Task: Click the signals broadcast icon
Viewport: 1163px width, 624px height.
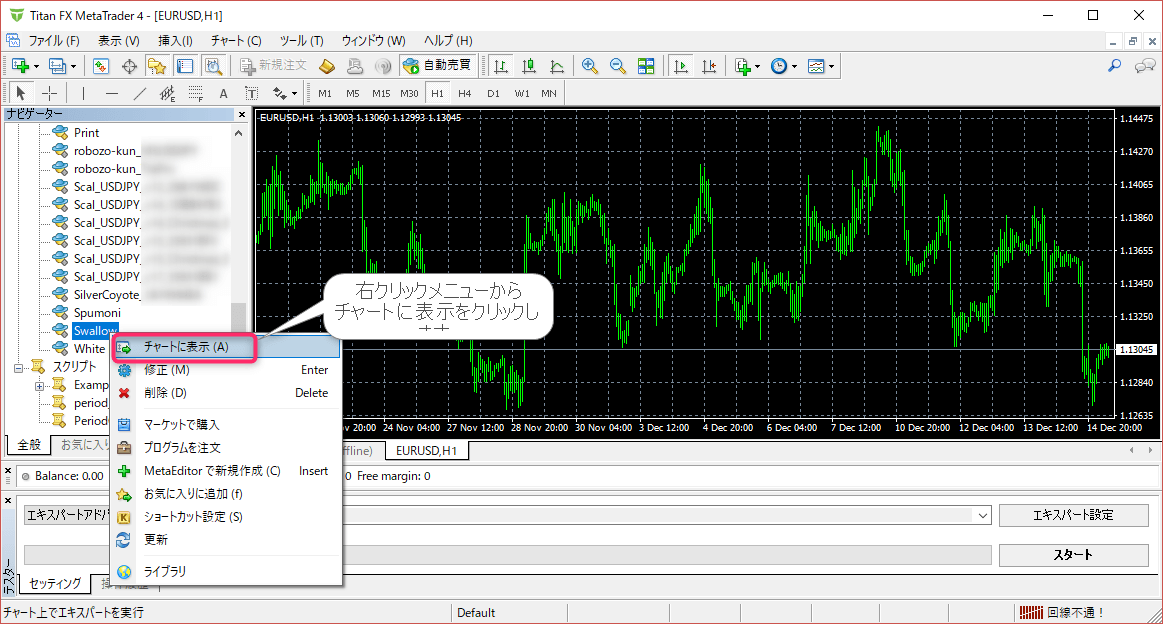Action: (x=383, y=66)
